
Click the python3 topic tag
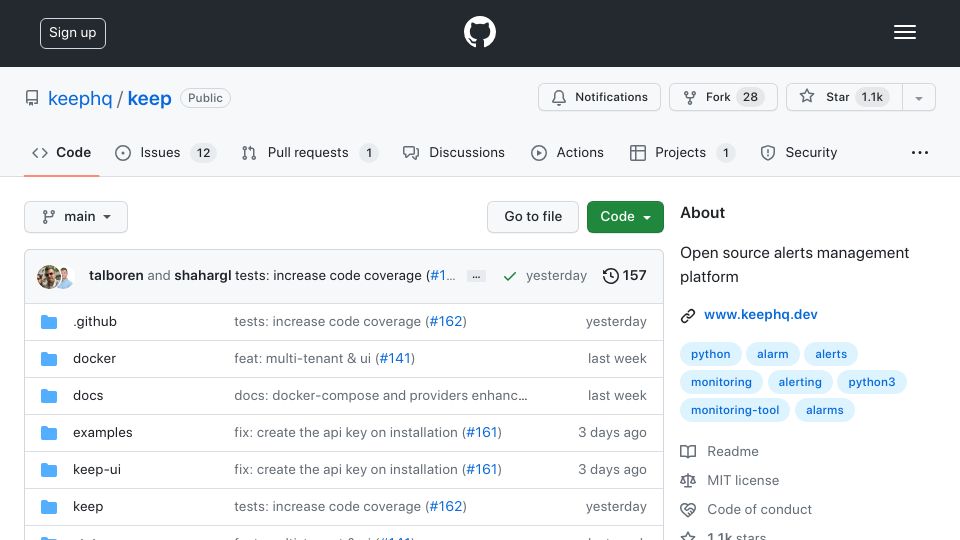click(x=872, y=382)
